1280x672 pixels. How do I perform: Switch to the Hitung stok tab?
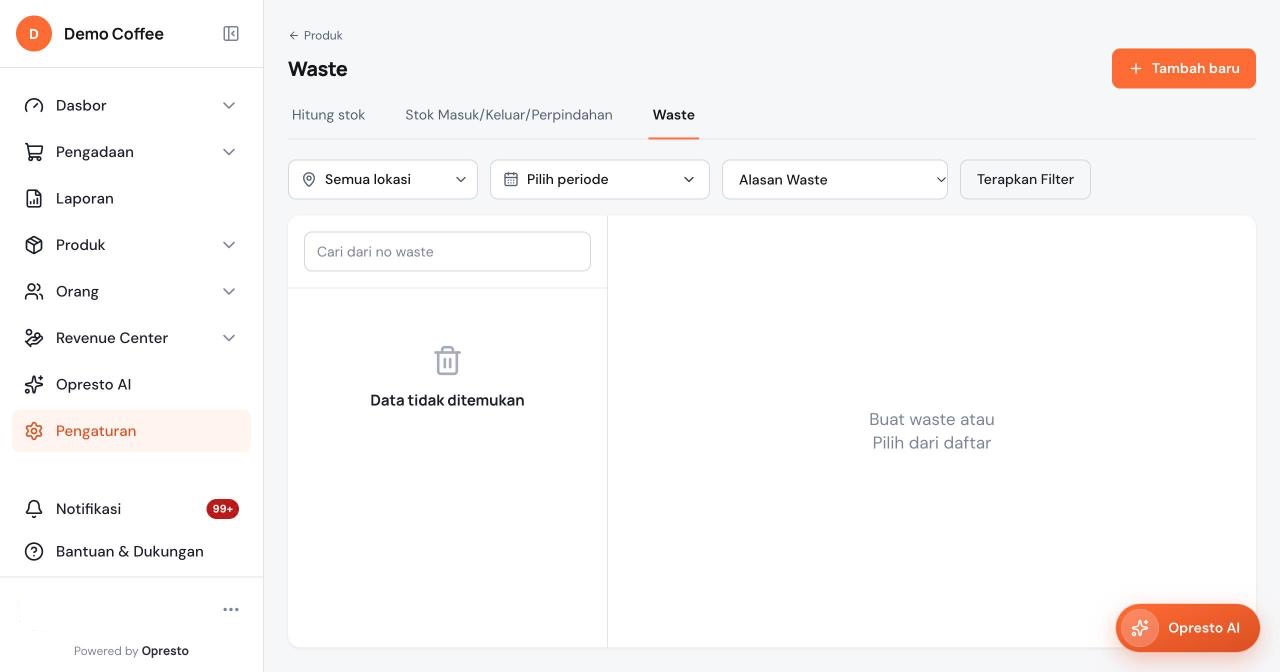tap(328, 115)
